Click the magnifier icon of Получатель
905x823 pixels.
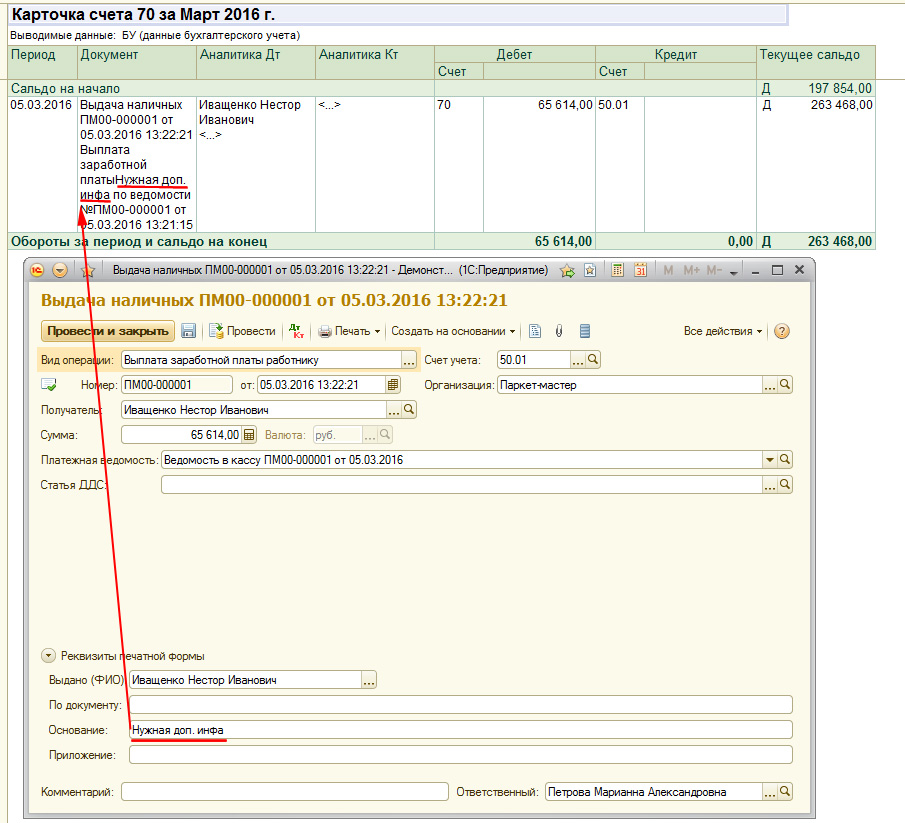click(x=409, y=410)
